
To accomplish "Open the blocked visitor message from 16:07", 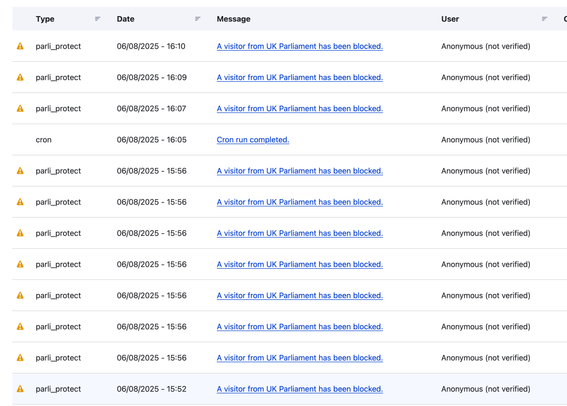I will click(x=300, y=108).
